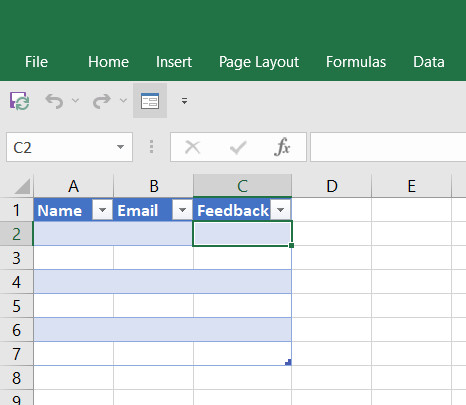Image resolution: width=466 pixels, height=405 pixels.
Task: Select column E header
Action: coord(412,186)
